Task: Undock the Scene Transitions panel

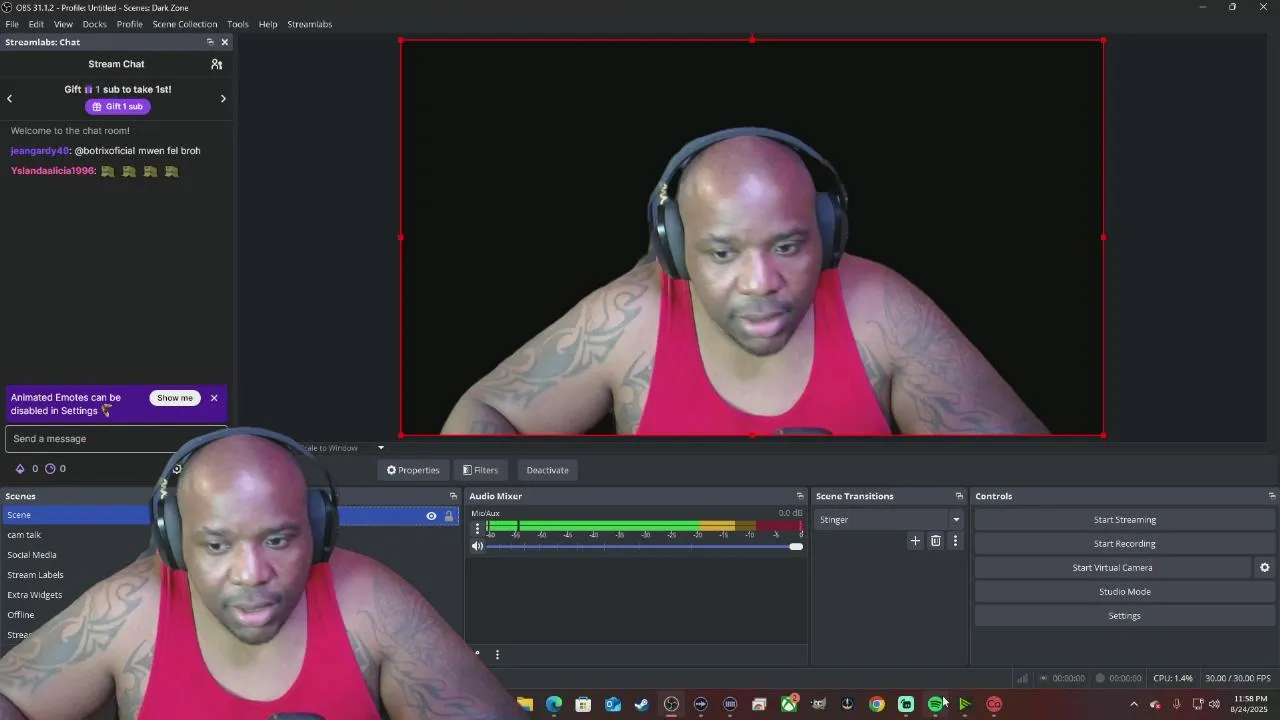Action: coord(959,496)
